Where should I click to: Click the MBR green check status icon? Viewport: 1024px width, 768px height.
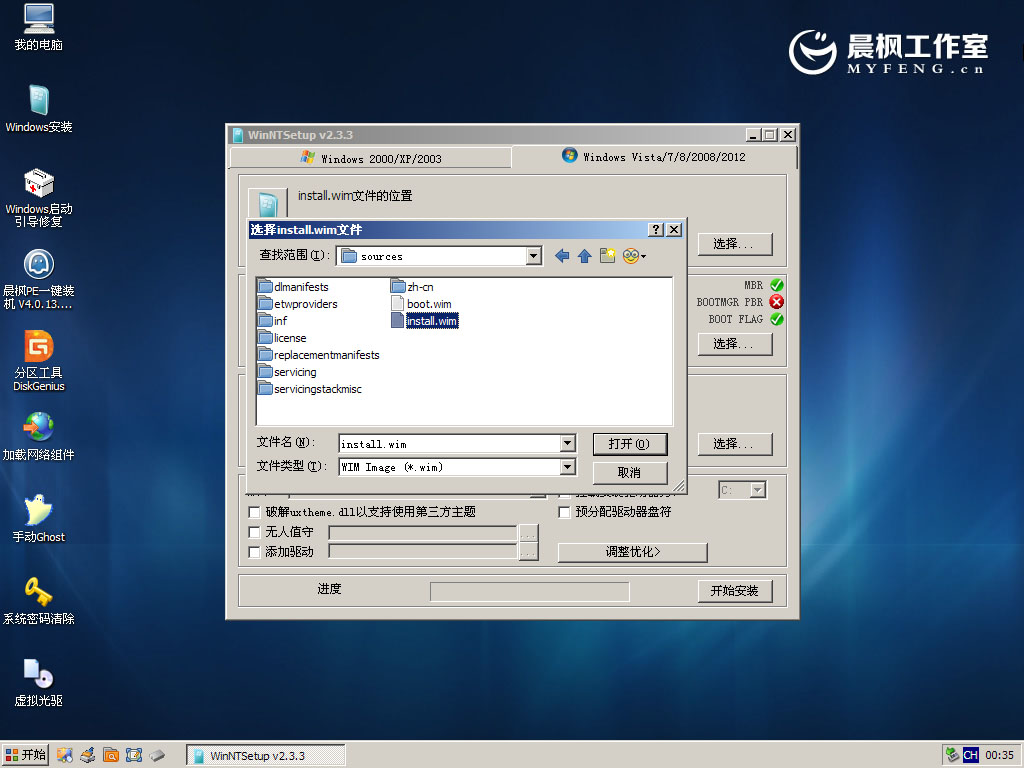point(776,285)
